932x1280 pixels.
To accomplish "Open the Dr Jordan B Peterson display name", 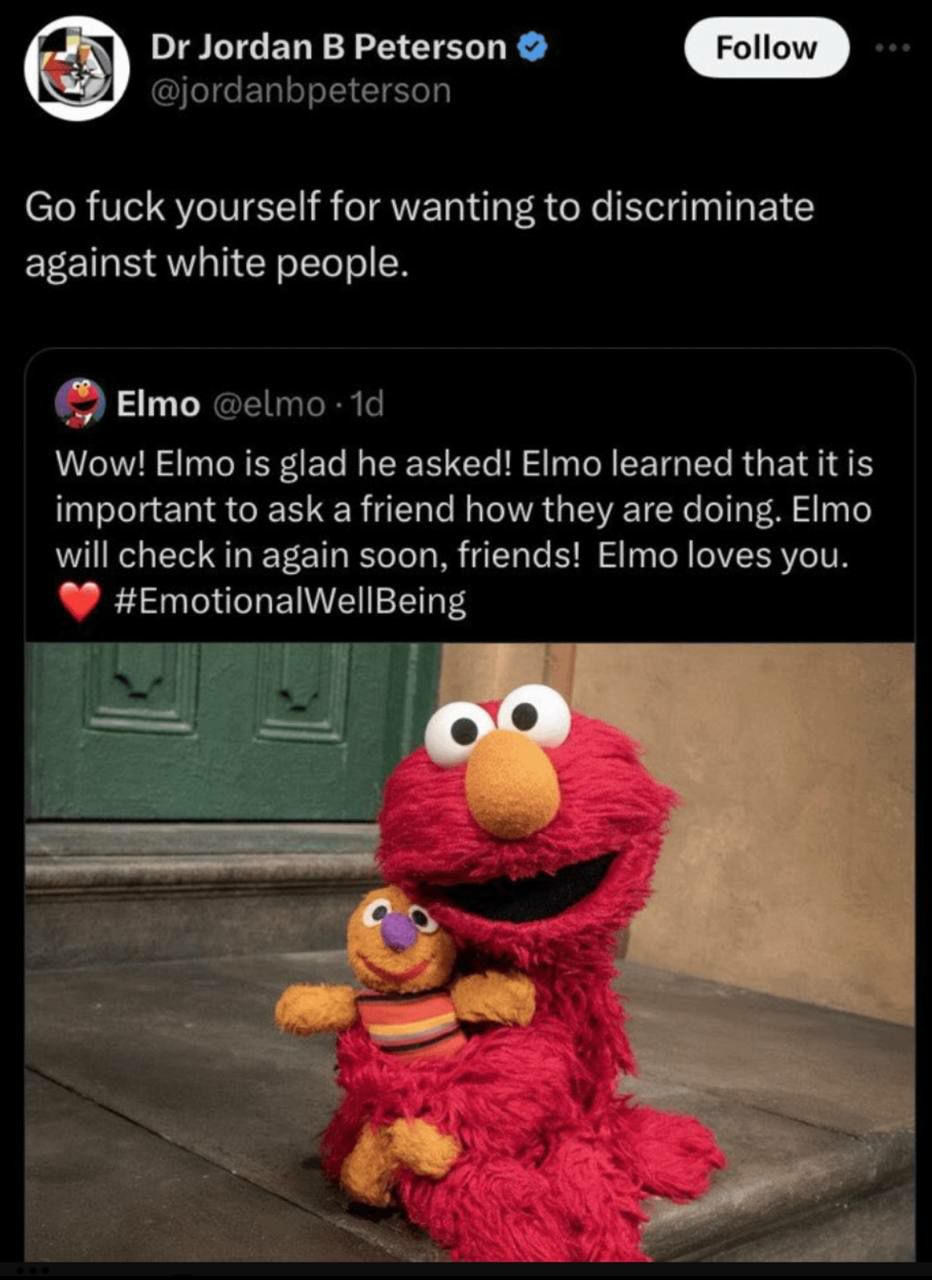I will coord(329,46).
